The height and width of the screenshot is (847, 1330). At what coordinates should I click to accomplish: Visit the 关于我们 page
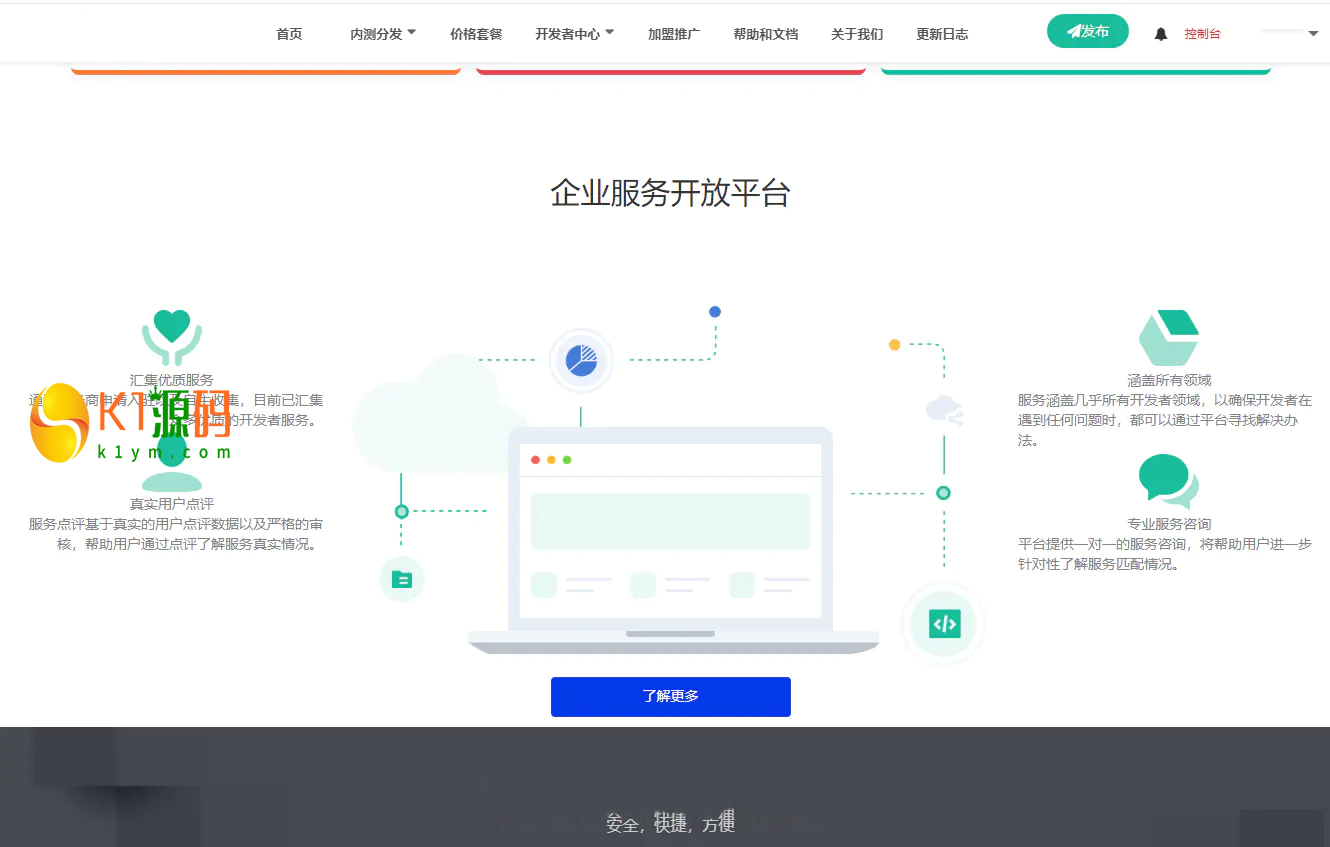tap(857, 34)
